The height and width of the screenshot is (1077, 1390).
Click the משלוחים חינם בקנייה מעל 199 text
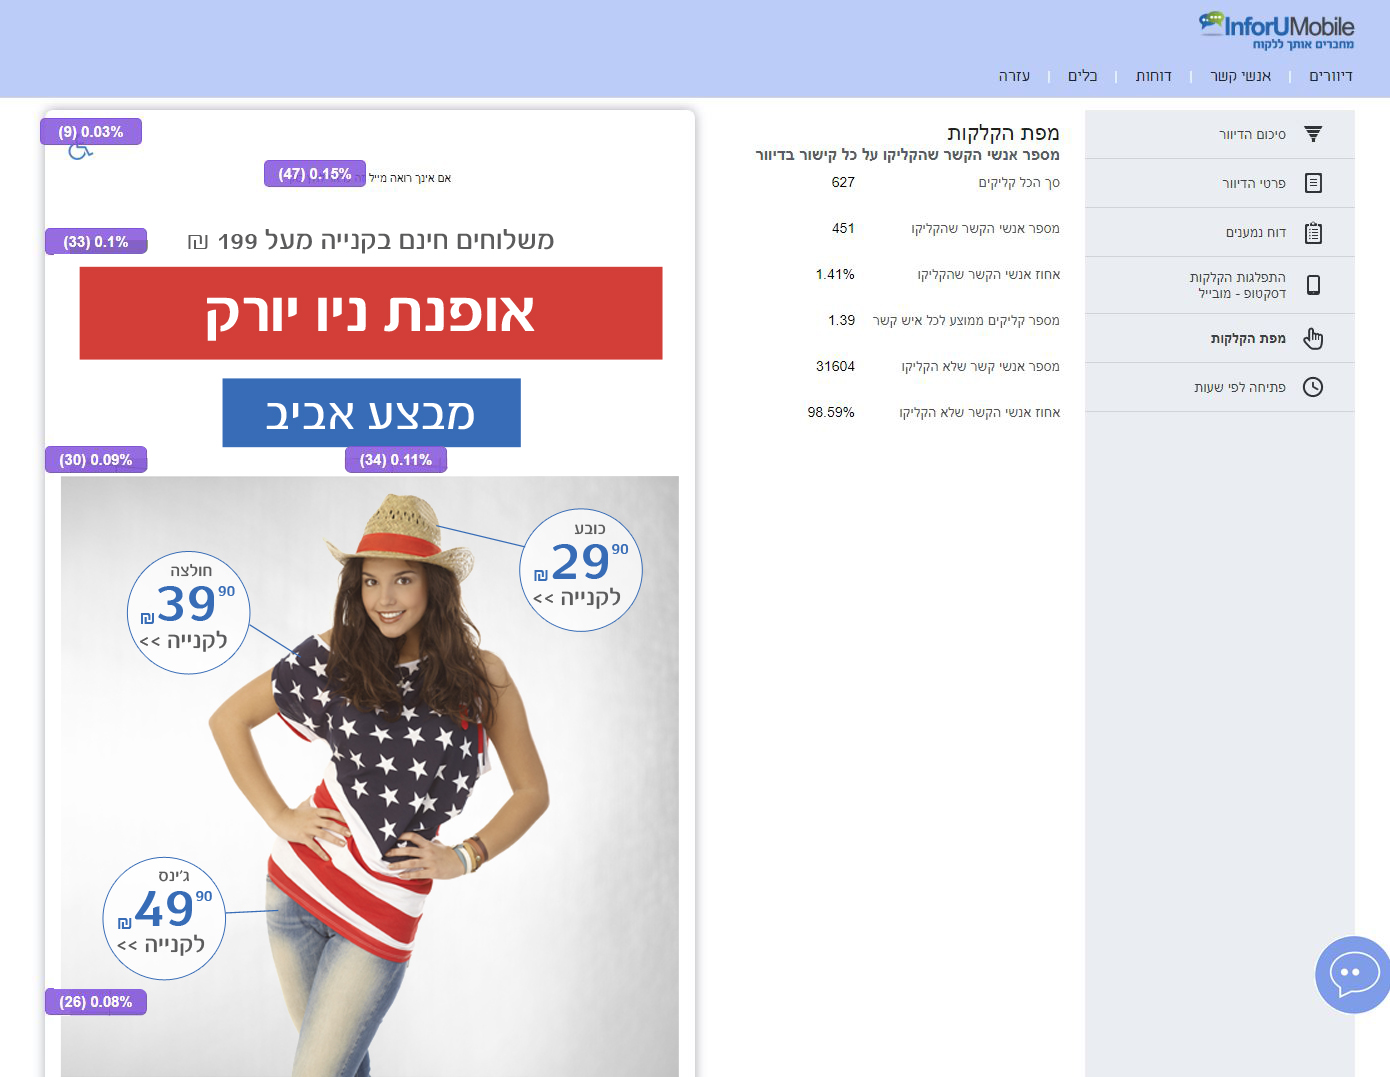pos(371,241)
